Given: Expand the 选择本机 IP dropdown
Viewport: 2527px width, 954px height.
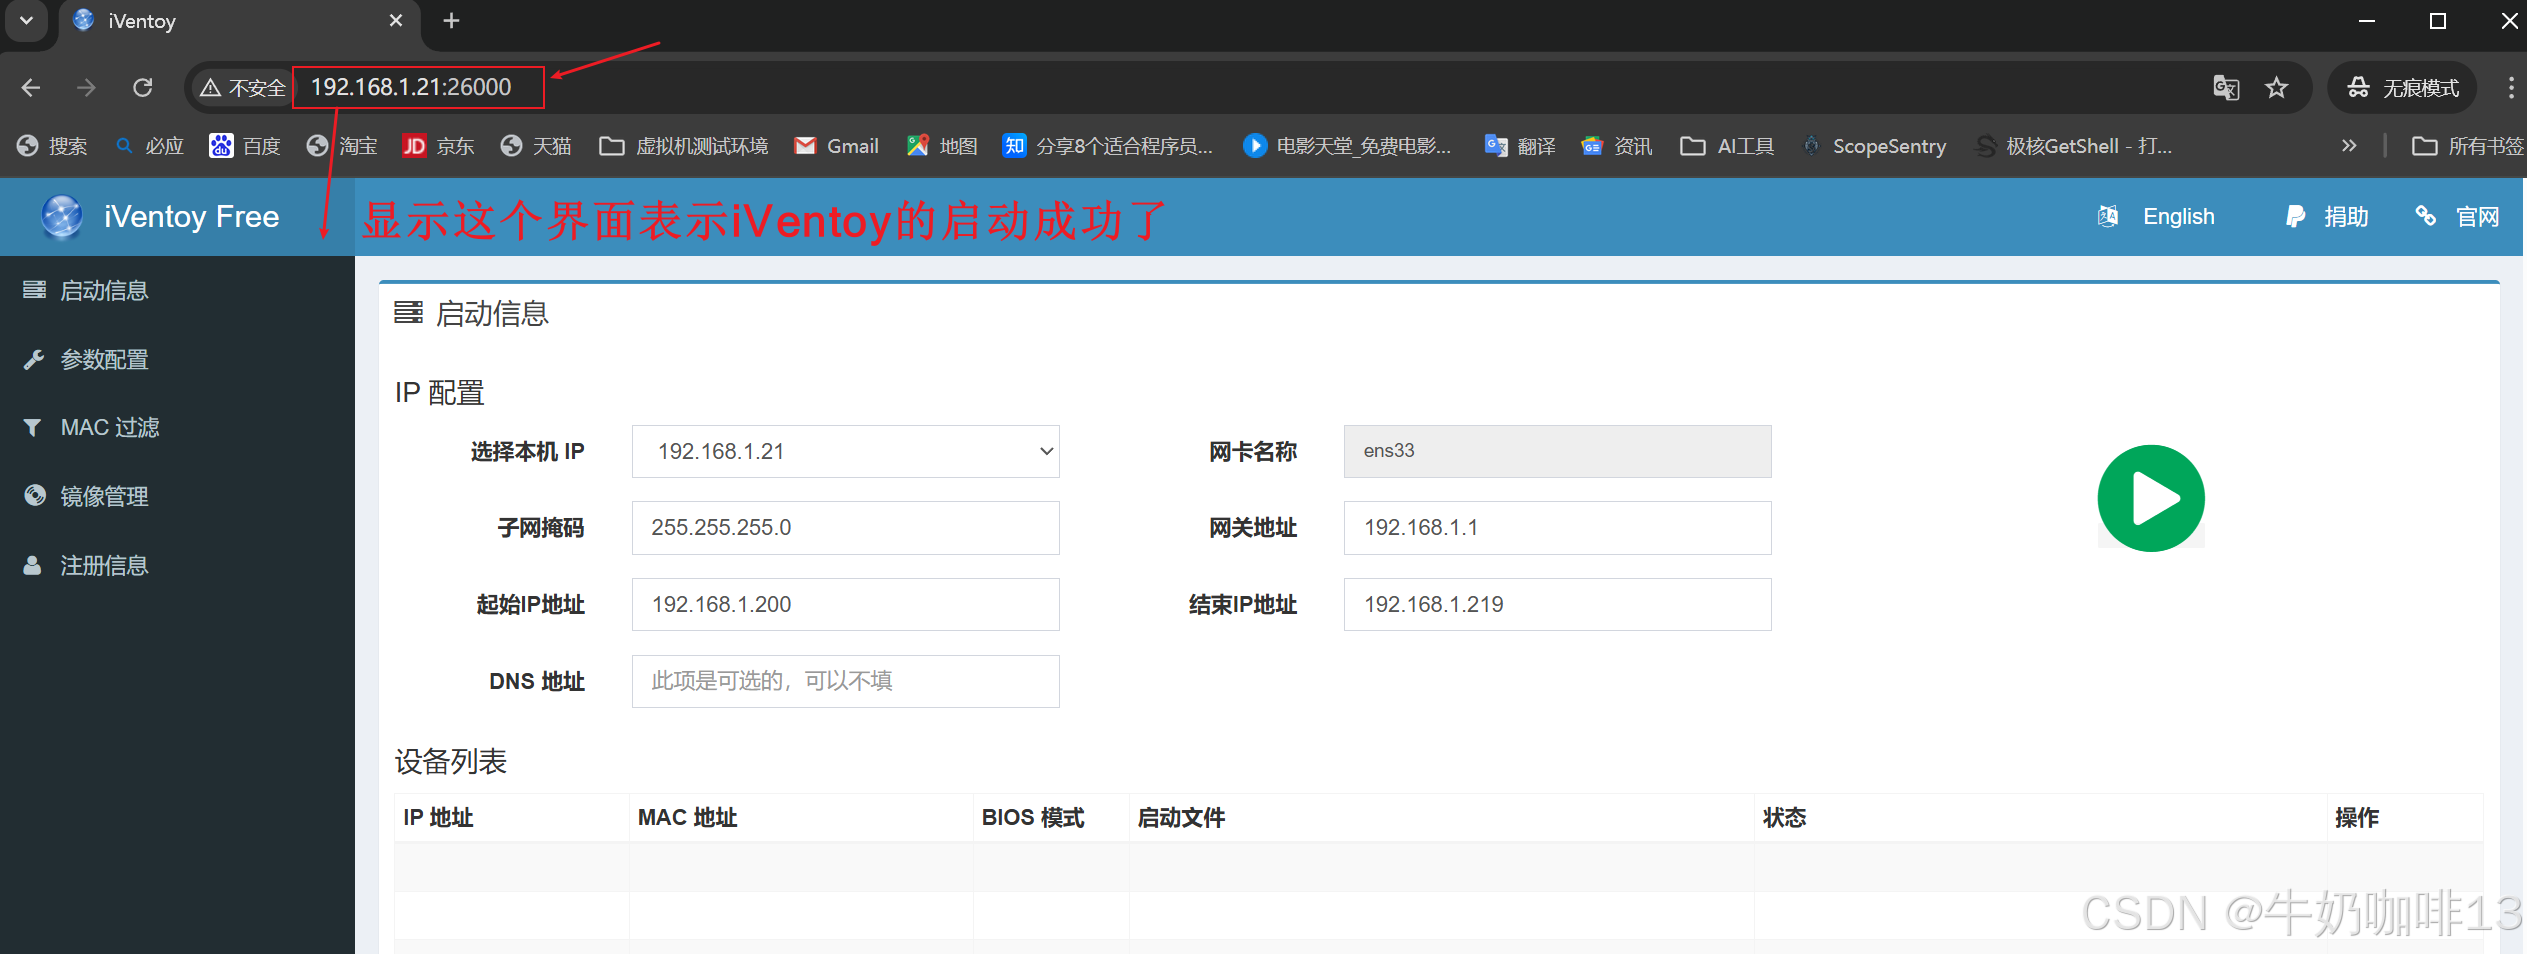Looking at the screenshot, I should point(846,451).
